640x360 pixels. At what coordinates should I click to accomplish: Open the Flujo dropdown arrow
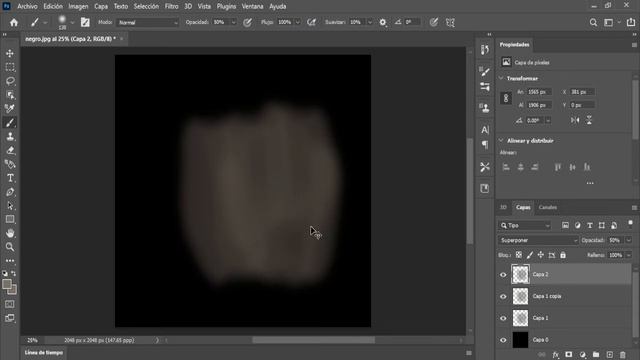pyautogui.click(x=298, y=22)
